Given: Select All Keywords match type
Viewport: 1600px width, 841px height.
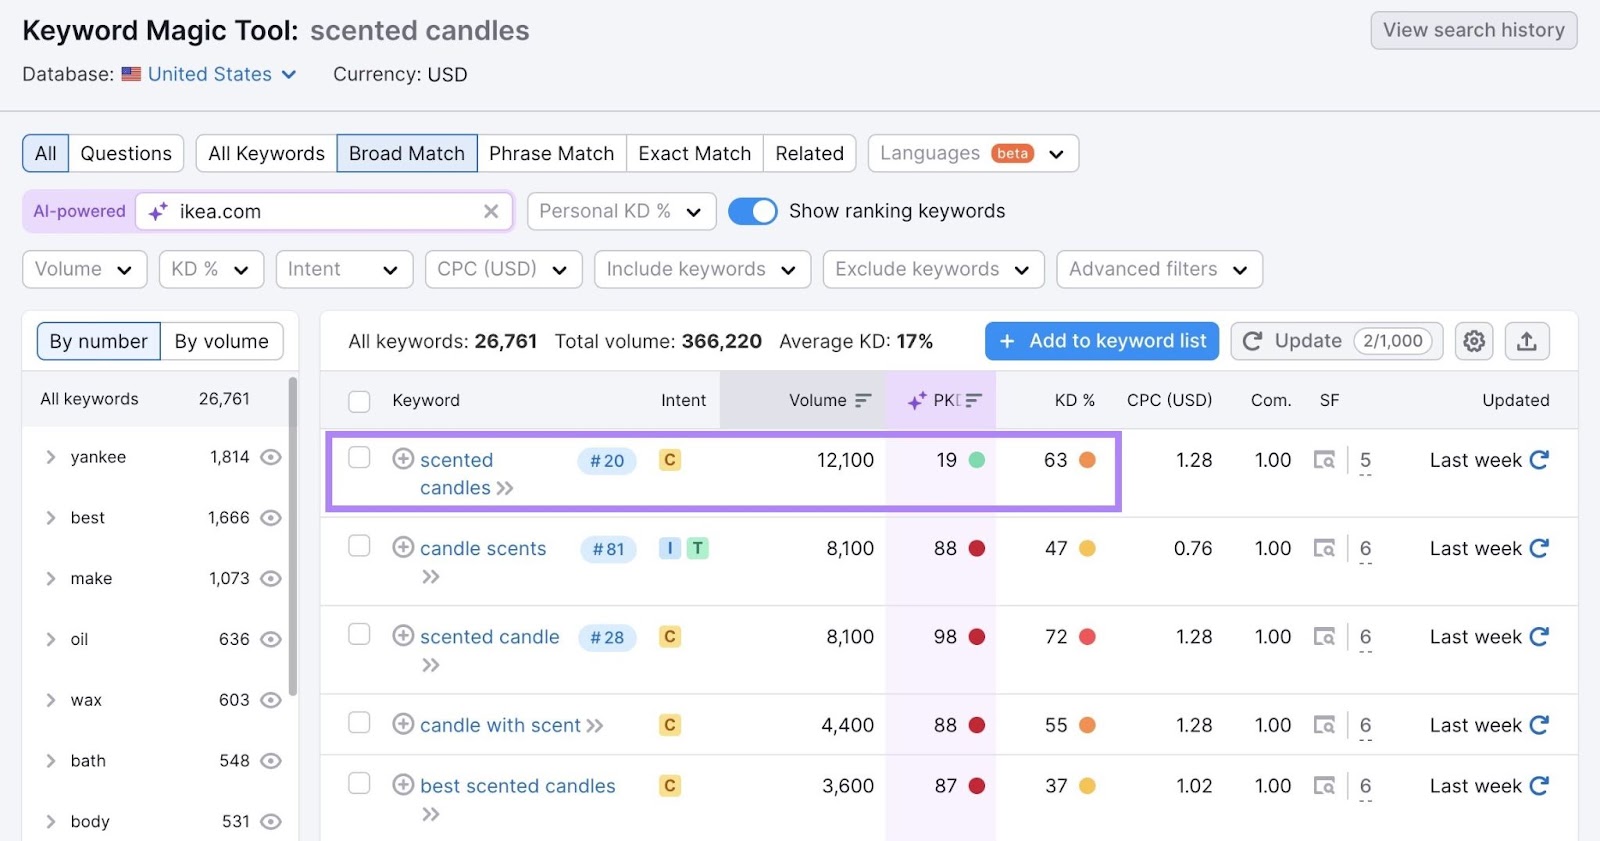Looking at the screenshot, I should (266, 153).
